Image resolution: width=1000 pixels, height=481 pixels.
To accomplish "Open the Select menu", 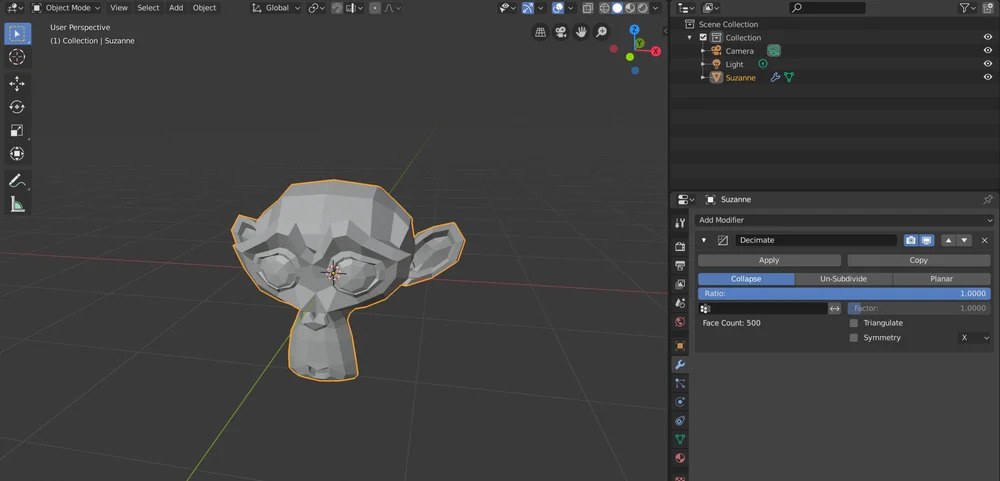I will [148, 8].
